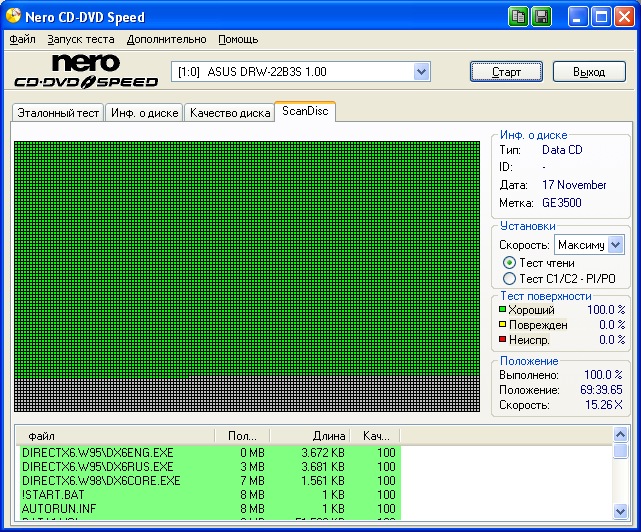Select the ScanDisc tab
The width and height of the screenshot is (641, 532).
coord(305,111)
